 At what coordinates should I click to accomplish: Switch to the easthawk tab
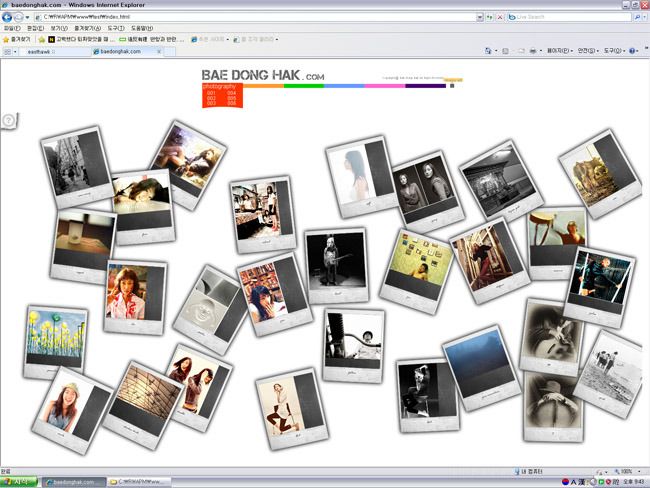[55, 52]
